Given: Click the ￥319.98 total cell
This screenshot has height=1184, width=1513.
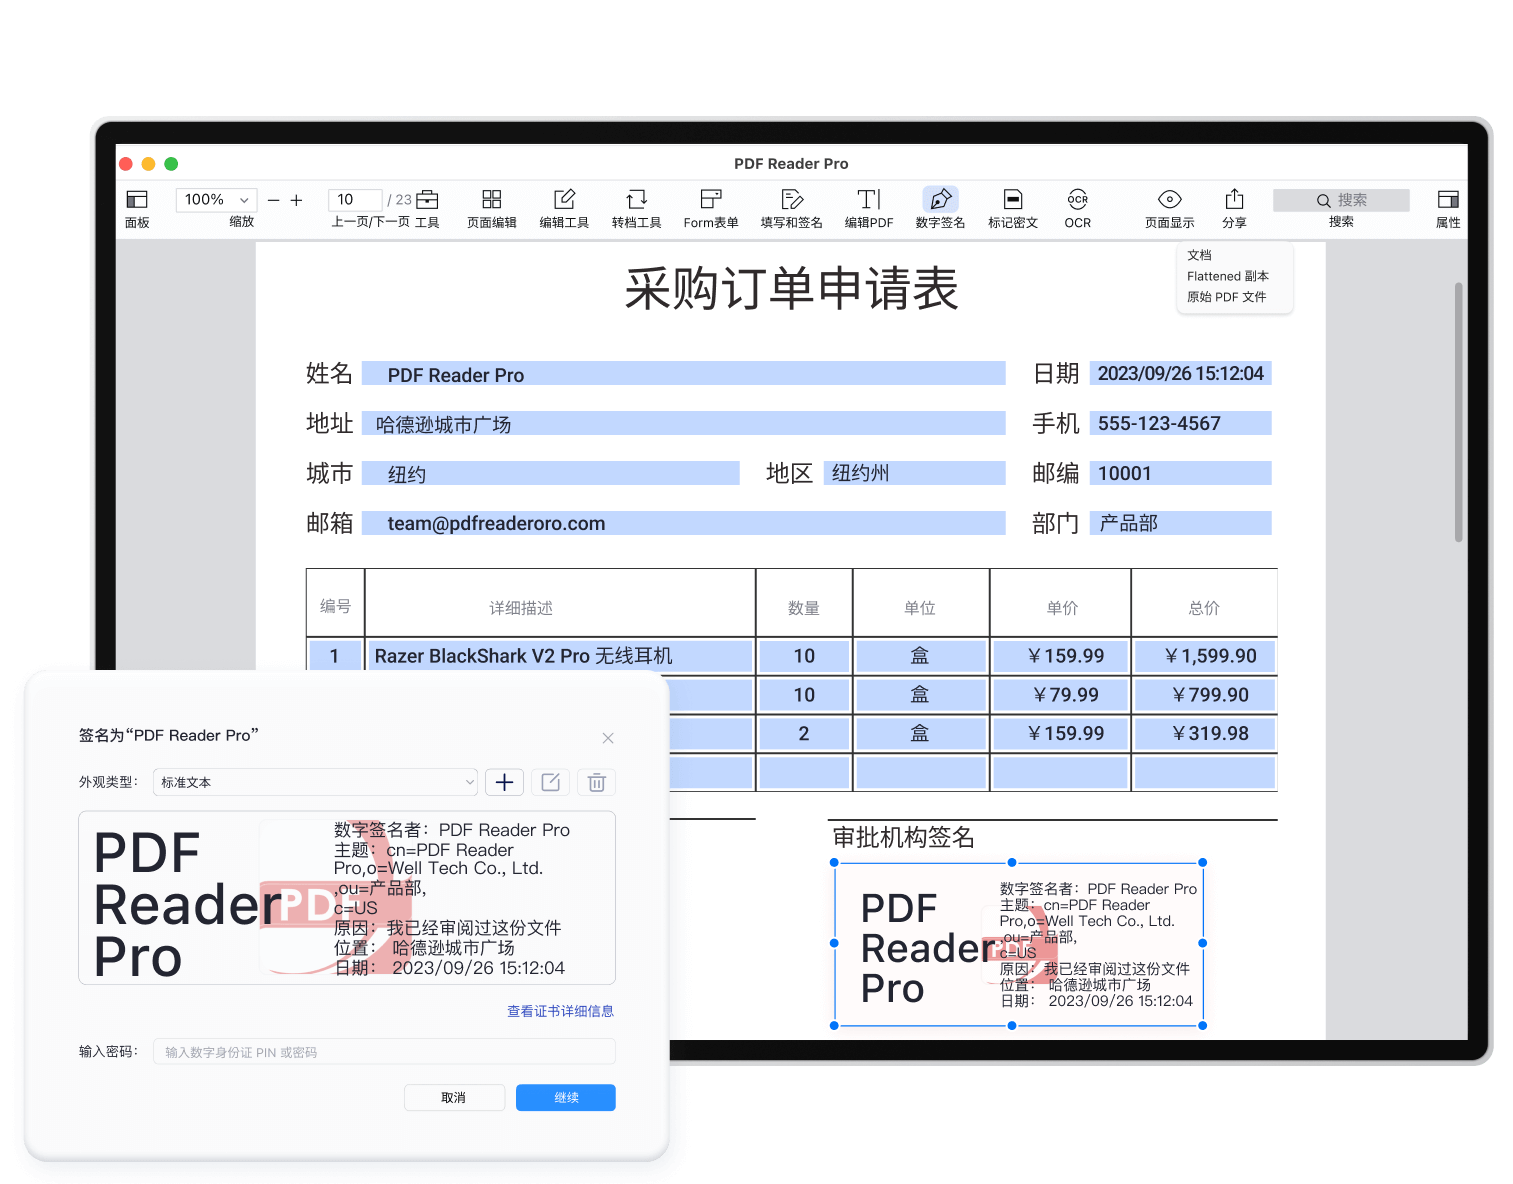Looking at the screenshot, I should coord(1205,734).
